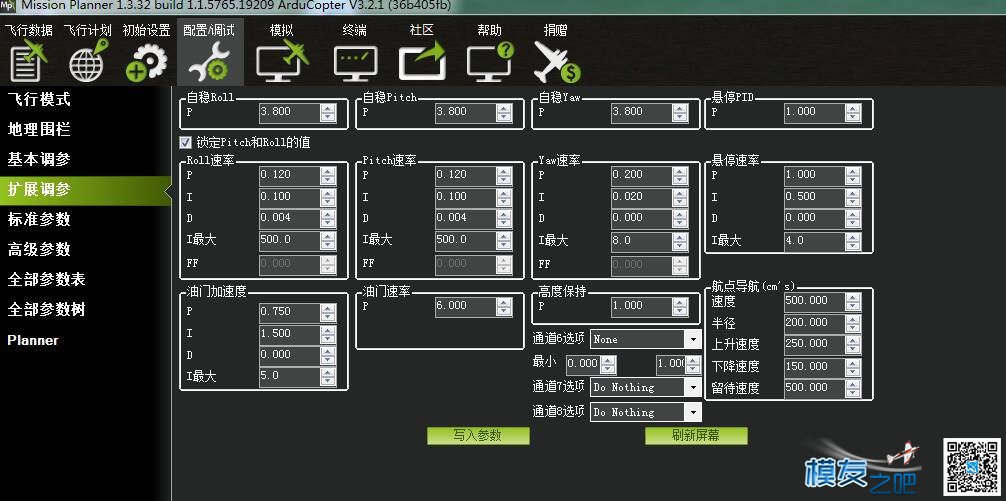Open the 终端 terminal icon
Viewport: 1006px width, 501px height.
(x=355, y=63)
